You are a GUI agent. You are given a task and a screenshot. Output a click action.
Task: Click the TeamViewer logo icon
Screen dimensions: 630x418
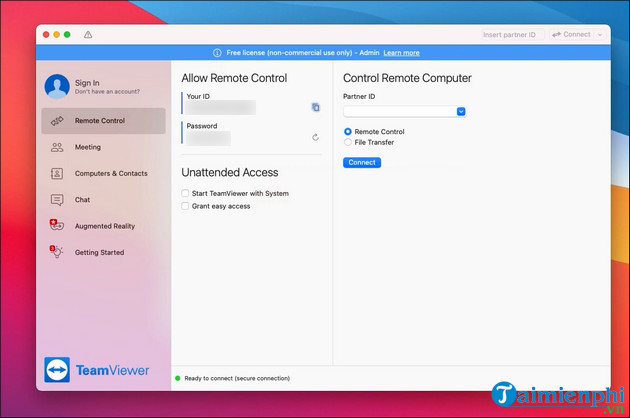point(57,370)
